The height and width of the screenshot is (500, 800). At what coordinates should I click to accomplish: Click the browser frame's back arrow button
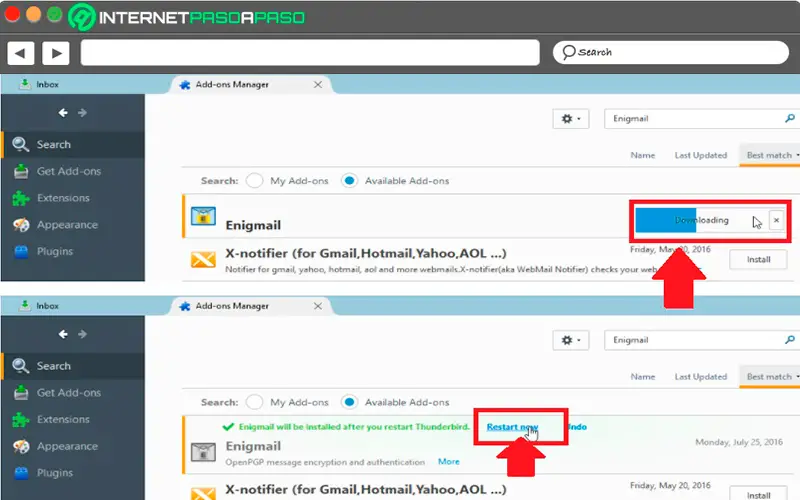20,53
